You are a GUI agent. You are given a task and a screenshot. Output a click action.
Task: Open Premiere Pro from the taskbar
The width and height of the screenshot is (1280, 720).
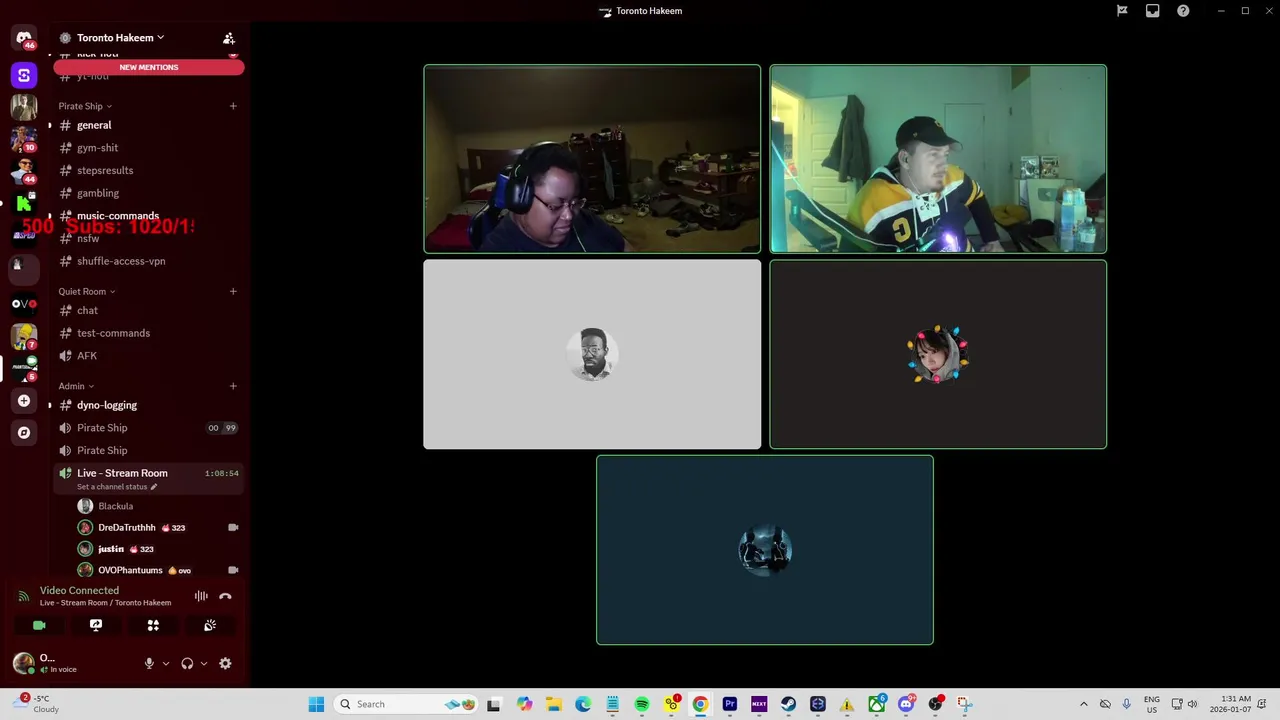[730, 704]
